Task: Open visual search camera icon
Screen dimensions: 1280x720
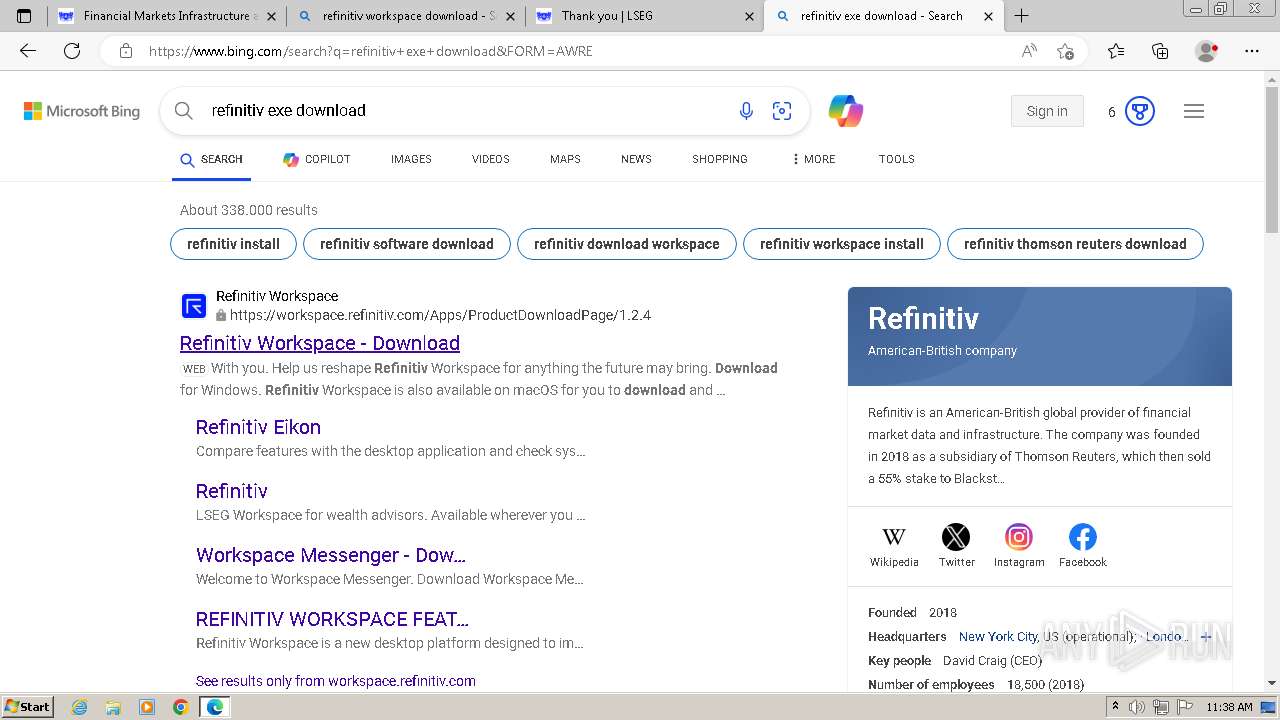Action: tap(782, 111)
